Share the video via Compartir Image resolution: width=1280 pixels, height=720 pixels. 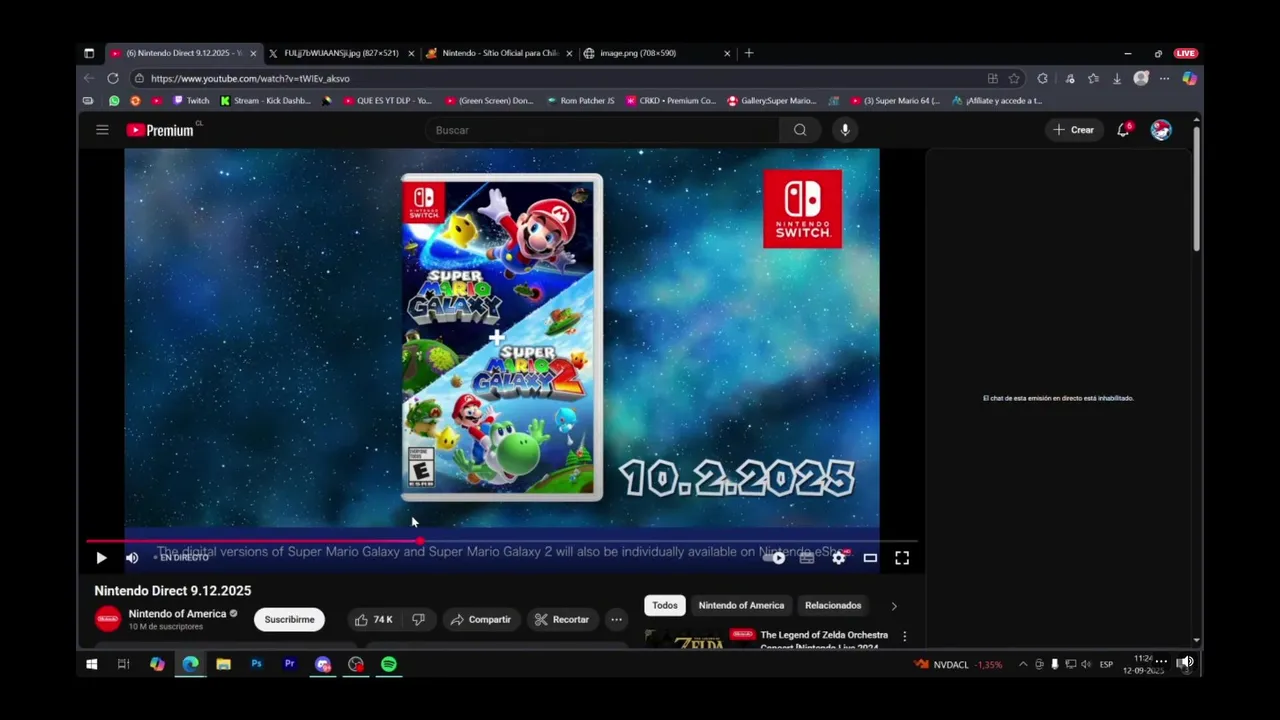(x=480, y=620)
